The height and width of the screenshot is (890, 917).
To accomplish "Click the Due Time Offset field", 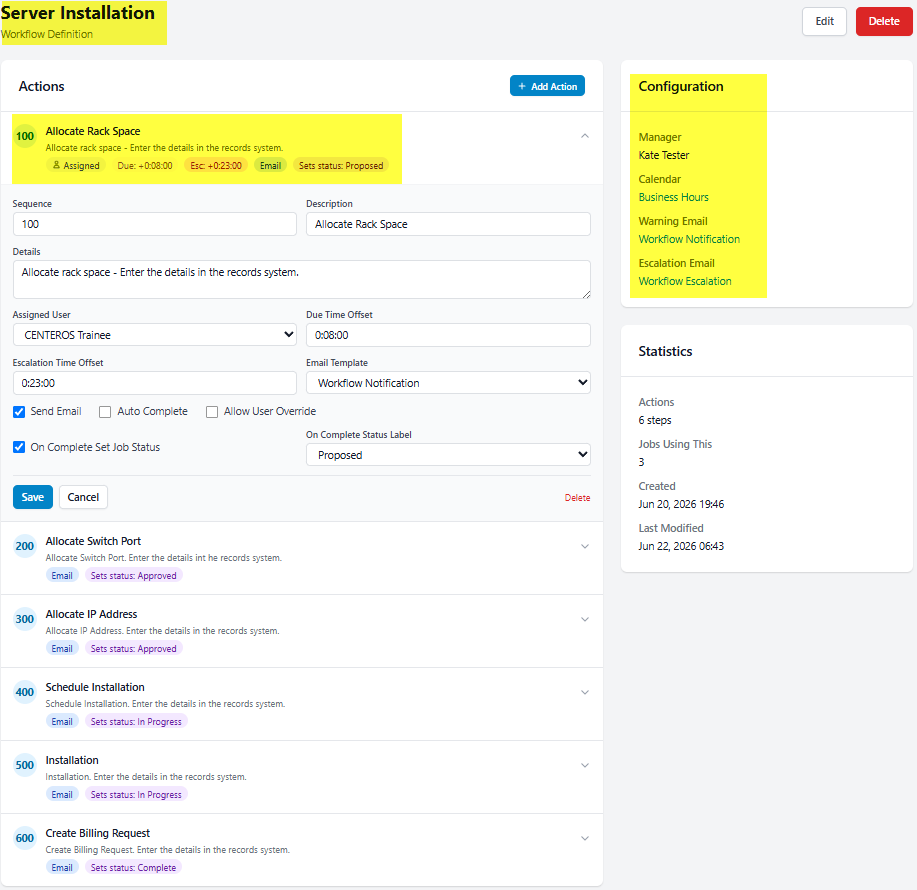I will 448,334.
